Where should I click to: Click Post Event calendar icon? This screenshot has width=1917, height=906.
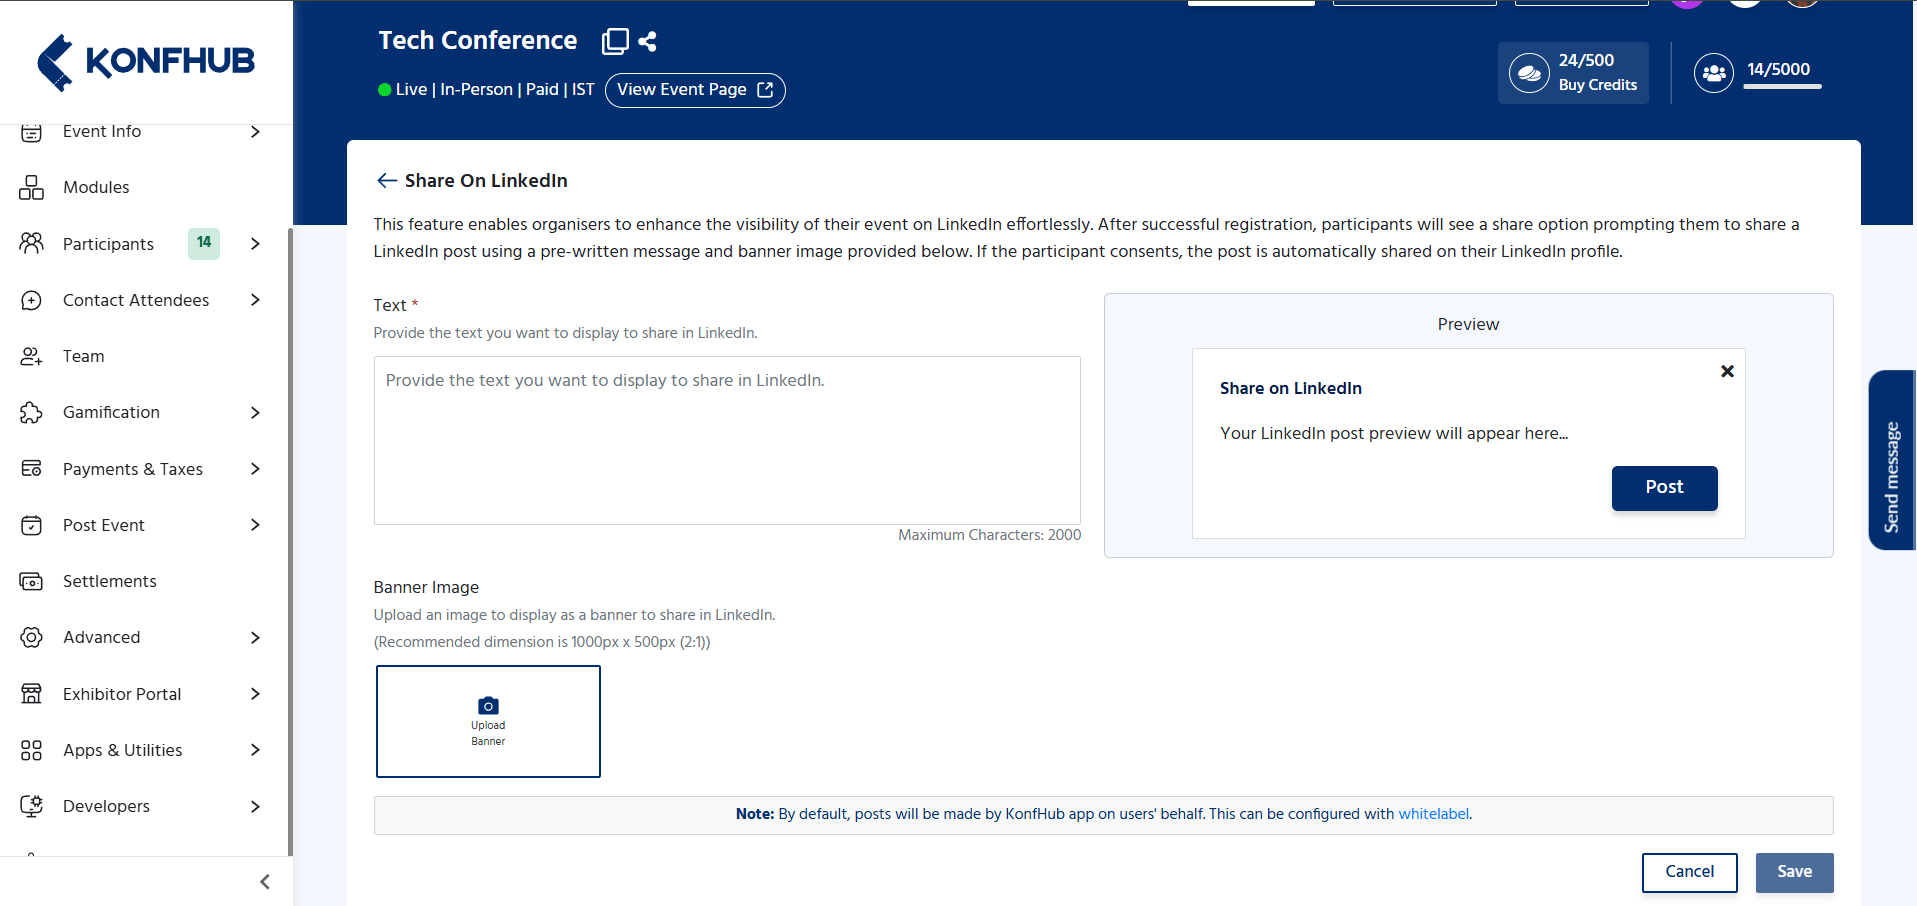[32, 525]
